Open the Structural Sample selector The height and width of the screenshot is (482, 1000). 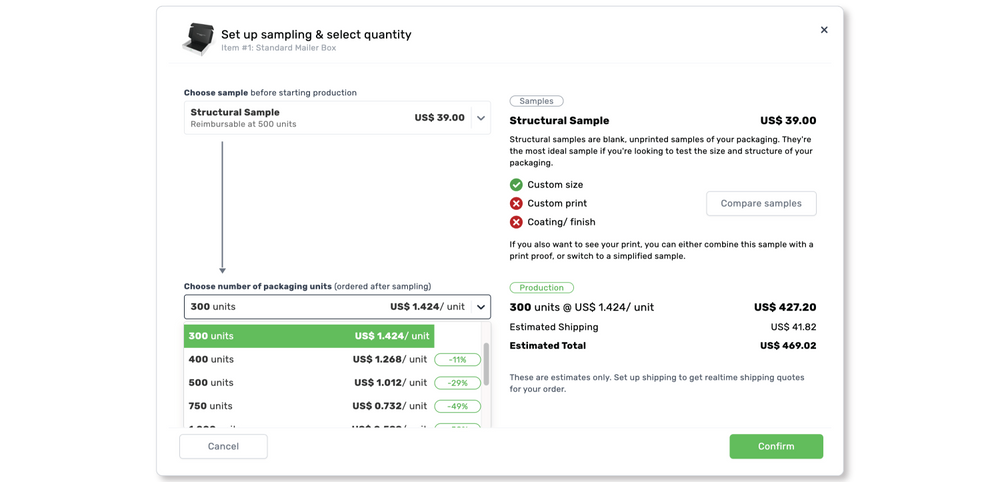click(337, 118)
